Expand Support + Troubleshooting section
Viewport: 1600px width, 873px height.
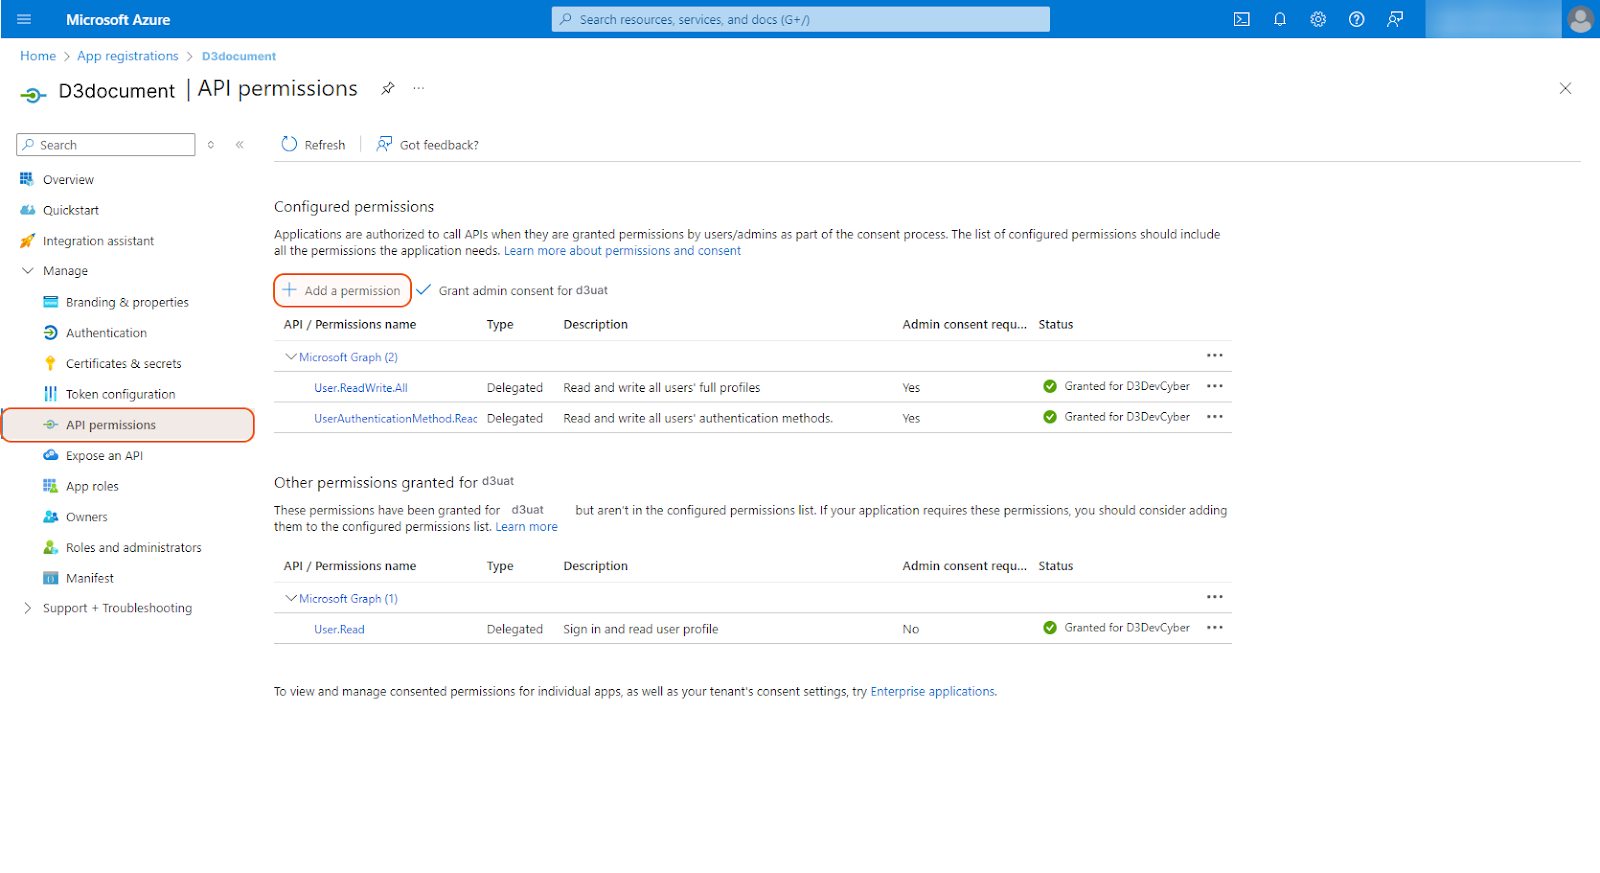click(28, 608)
